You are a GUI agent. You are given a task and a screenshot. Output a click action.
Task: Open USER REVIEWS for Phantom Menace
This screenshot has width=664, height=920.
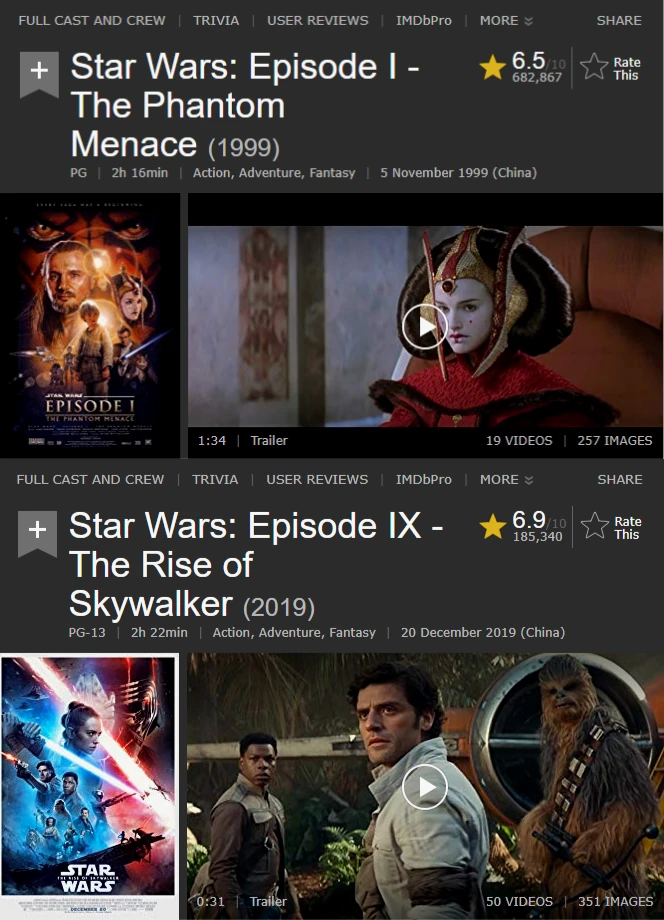(x=317, y=21)
